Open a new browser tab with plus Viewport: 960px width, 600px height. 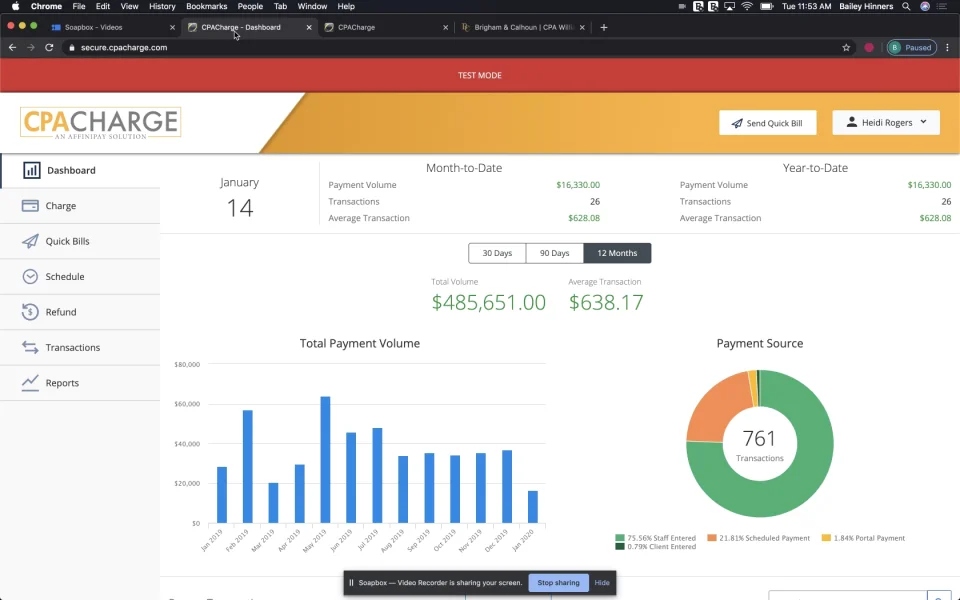click(604, 27)
